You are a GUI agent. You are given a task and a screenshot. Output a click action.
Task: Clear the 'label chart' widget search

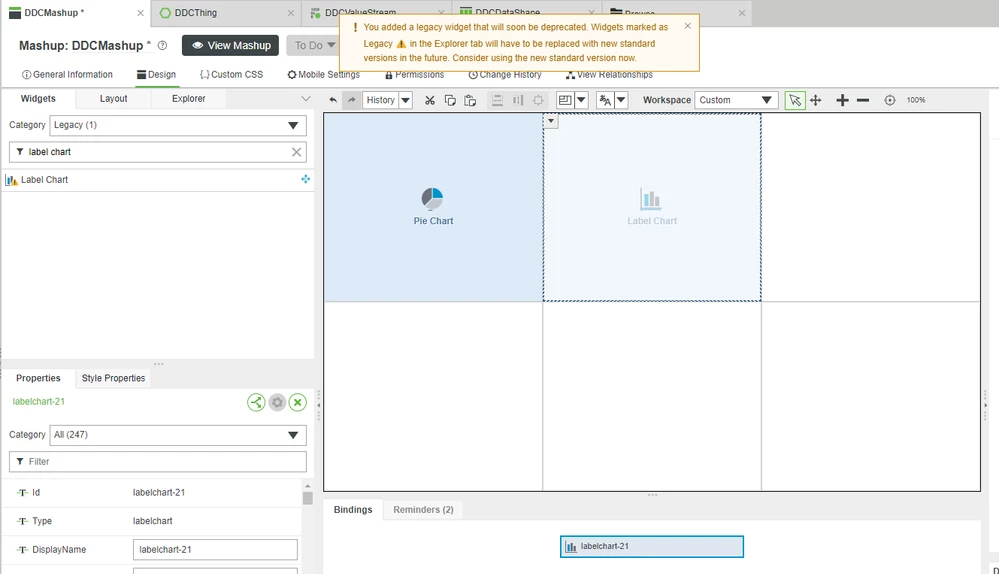(x=296, y=152)
